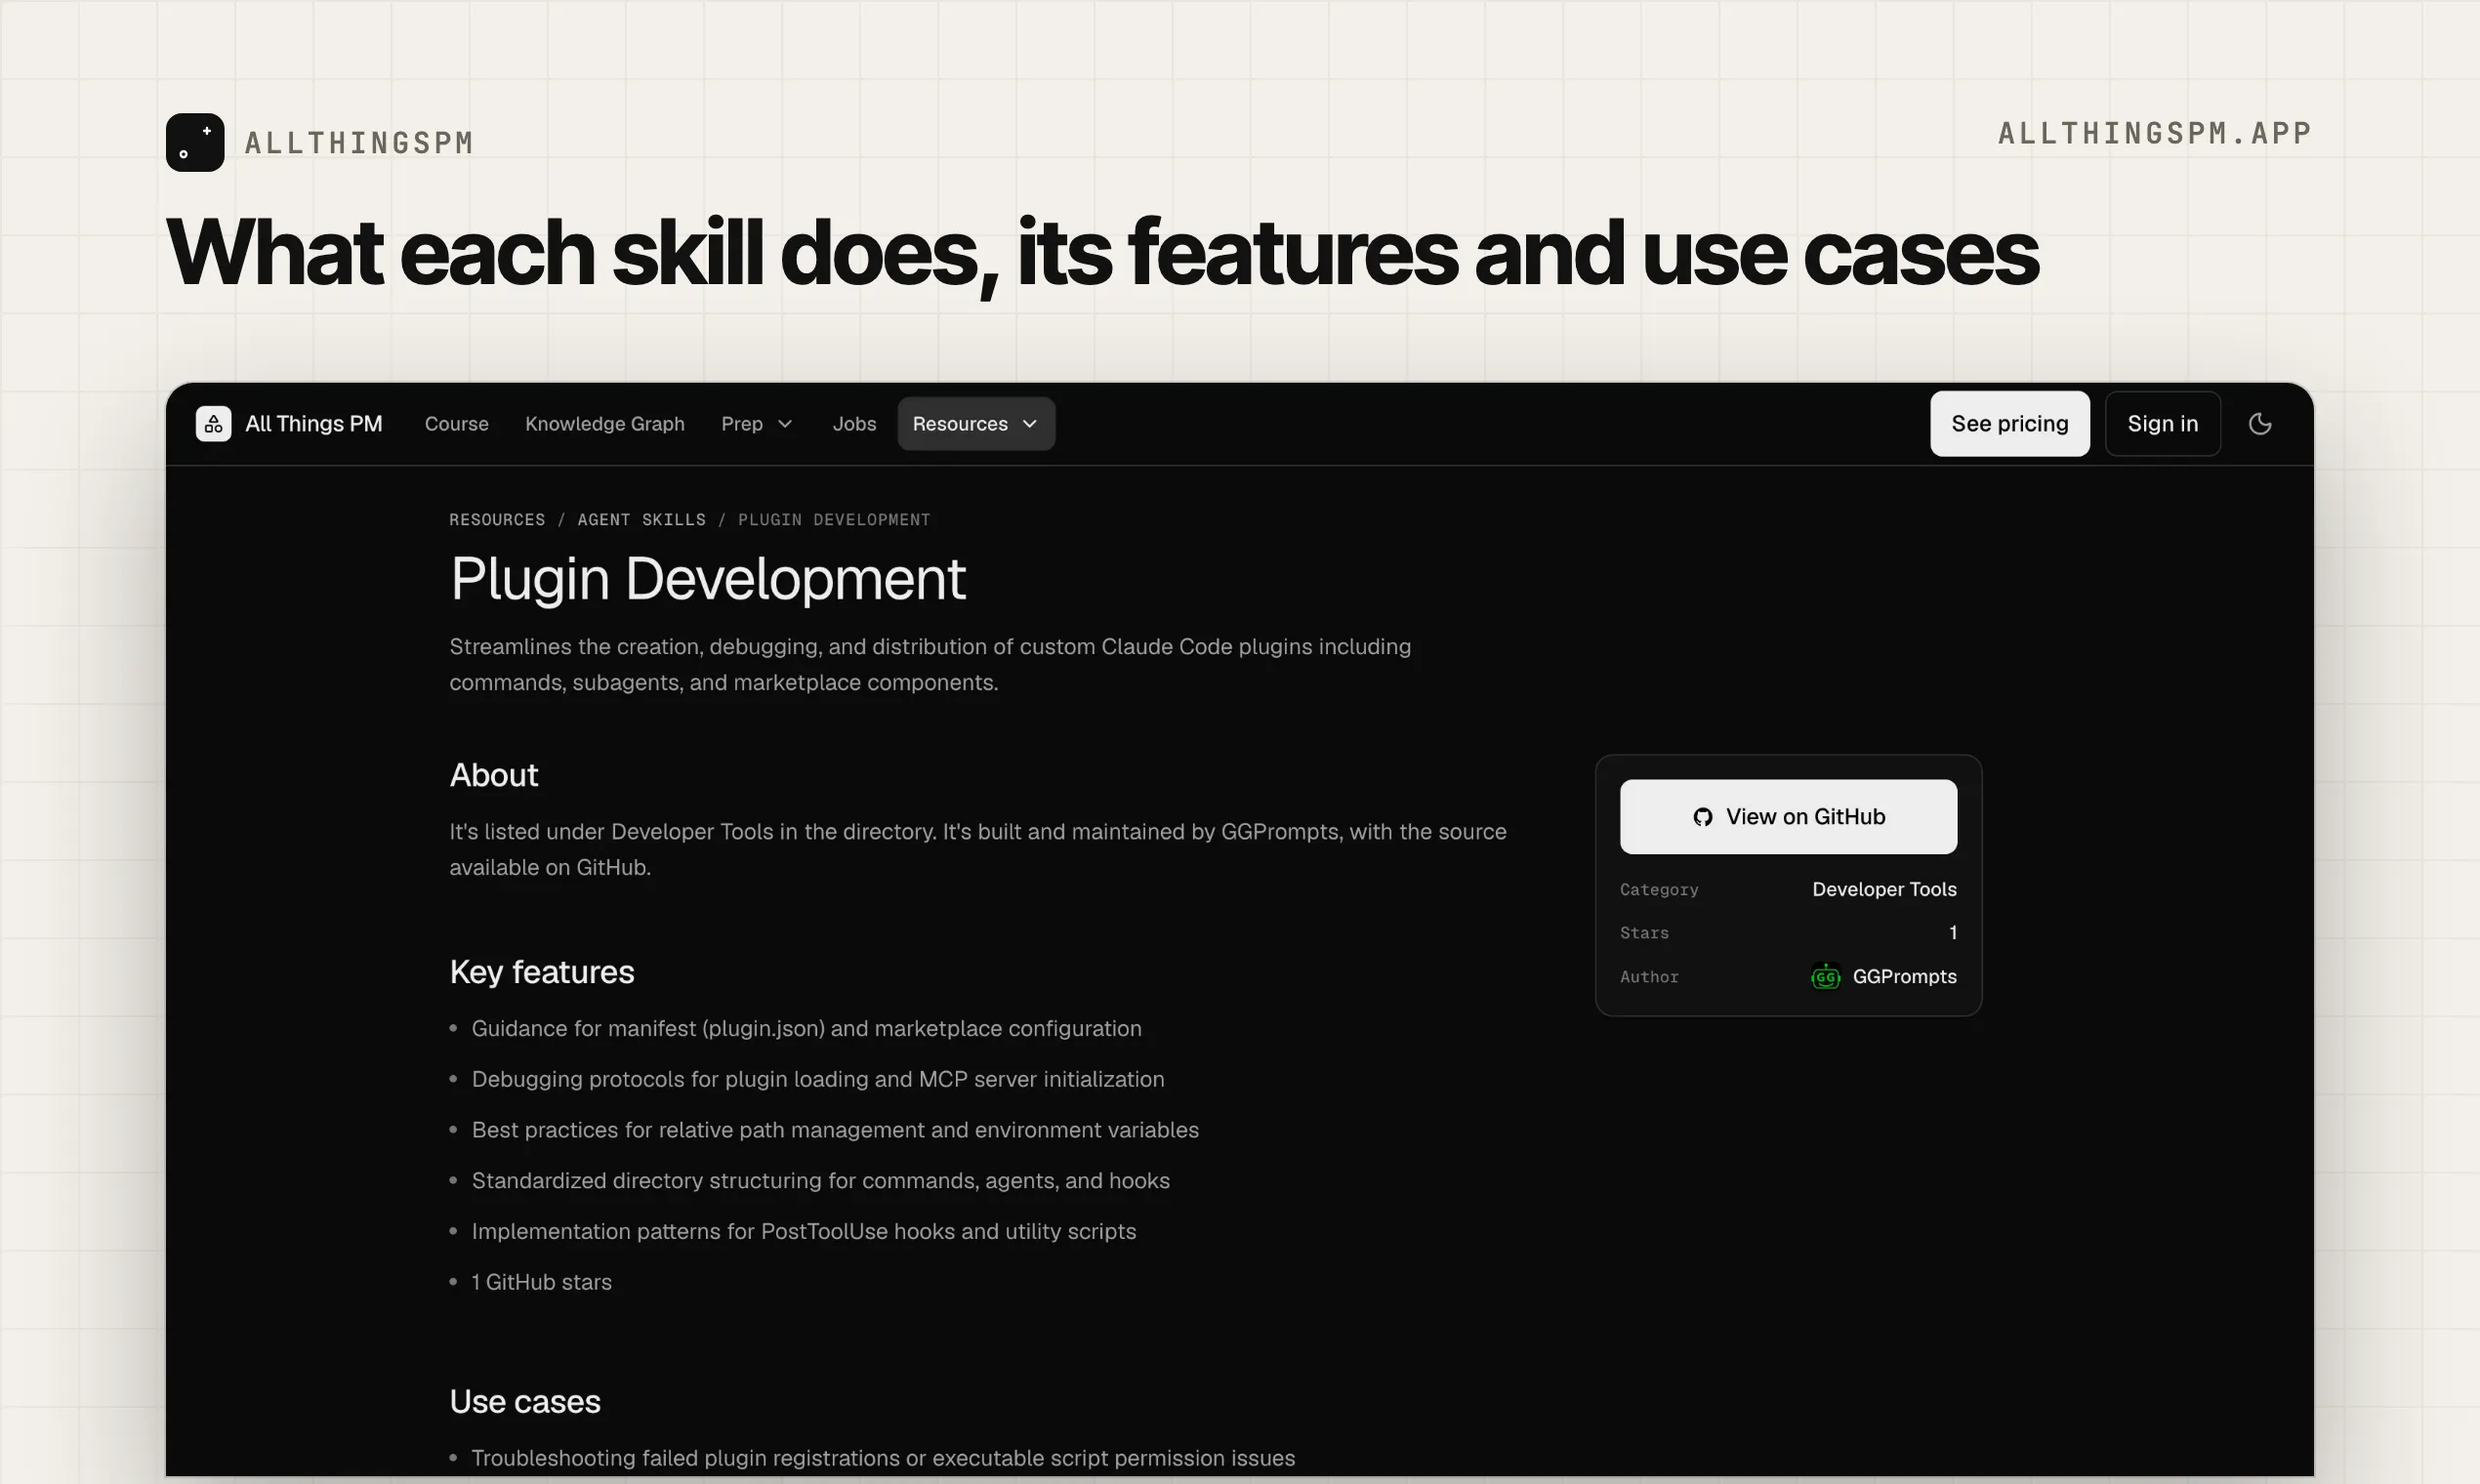
Task: Click 'Debugging protocols for plugin loading' bullet
Action: pos(817,1079)
